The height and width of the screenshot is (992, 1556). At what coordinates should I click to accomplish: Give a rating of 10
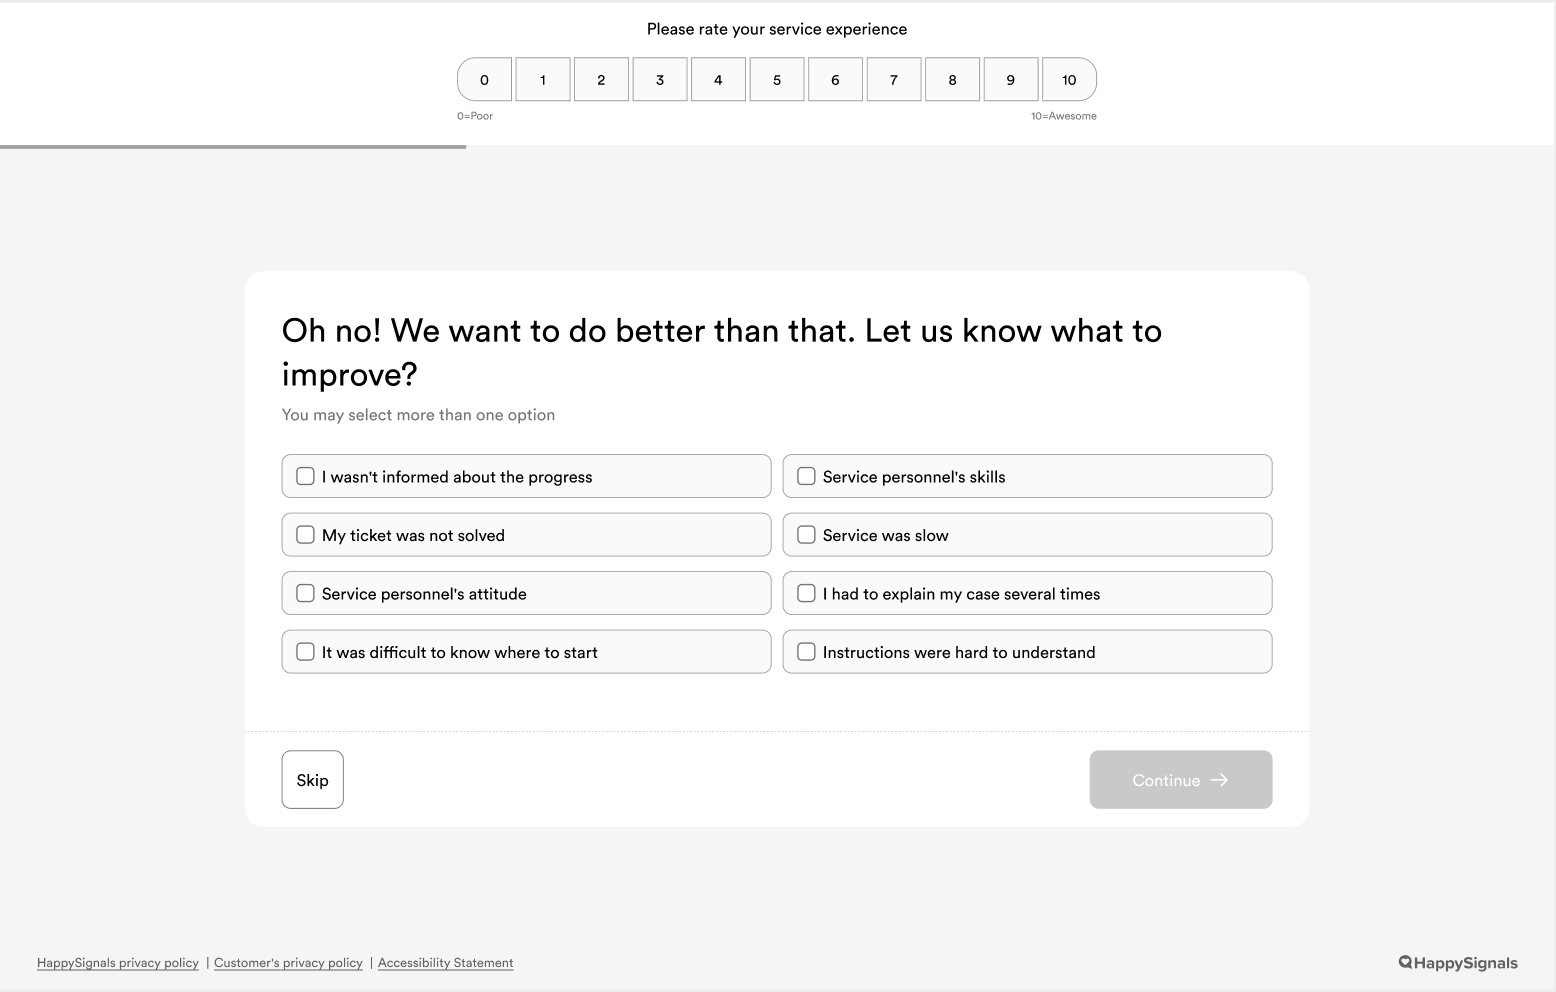(x=1069, y=80)
